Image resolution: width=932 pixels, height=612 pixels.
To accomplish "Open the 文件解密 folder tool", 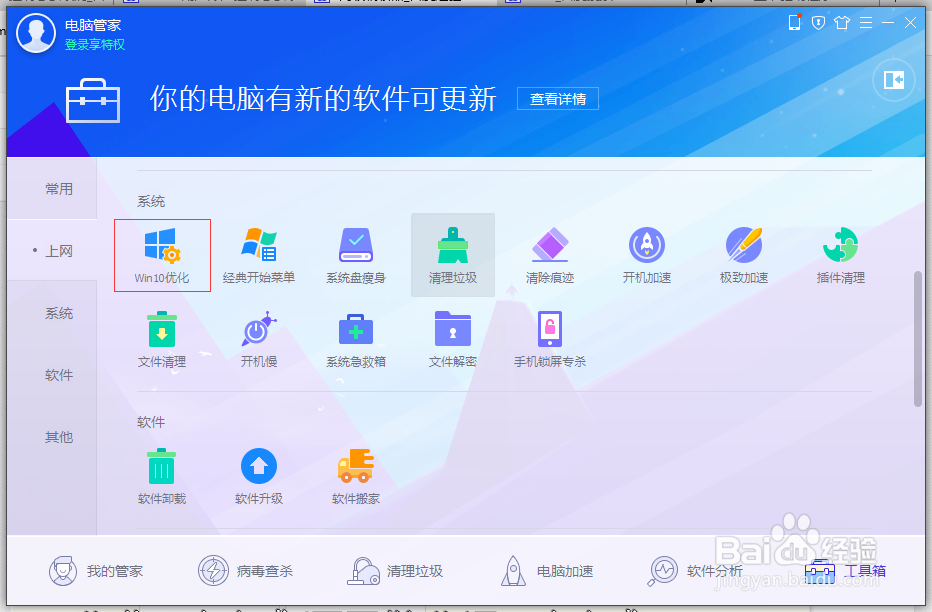I will [x=453, y=339].
